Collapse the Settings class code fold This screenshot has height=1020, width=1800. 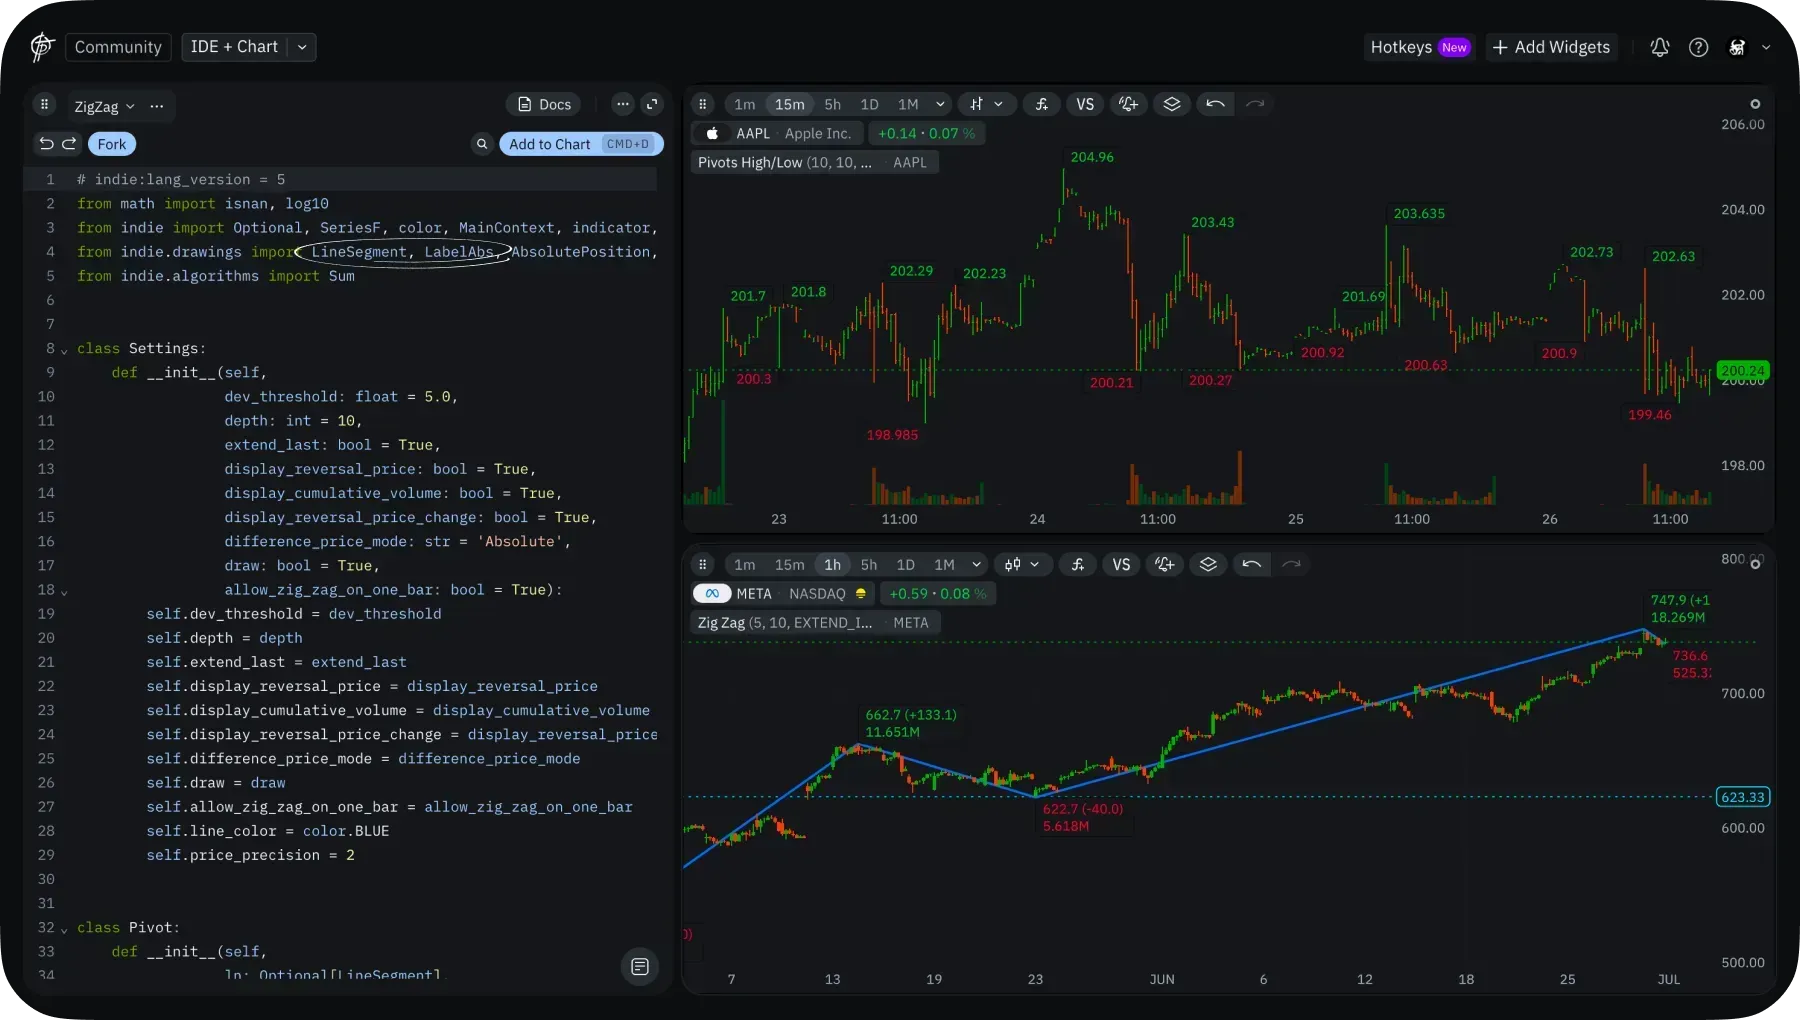coord(64,350)
